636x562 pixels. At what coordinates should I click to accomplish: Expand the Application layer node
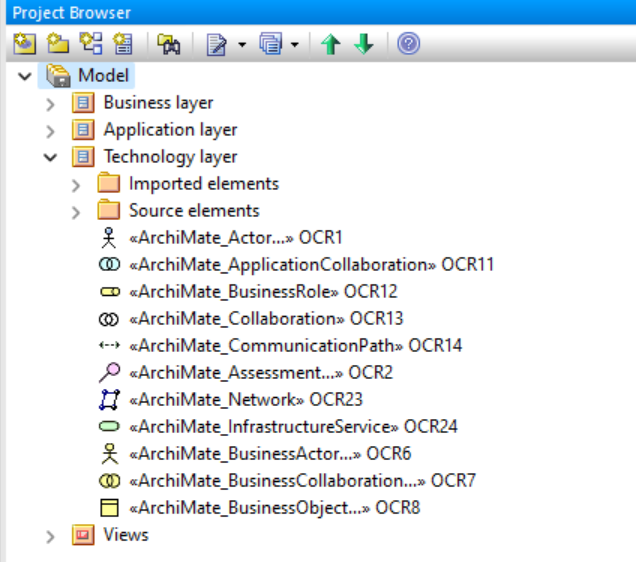pos(50,130)
